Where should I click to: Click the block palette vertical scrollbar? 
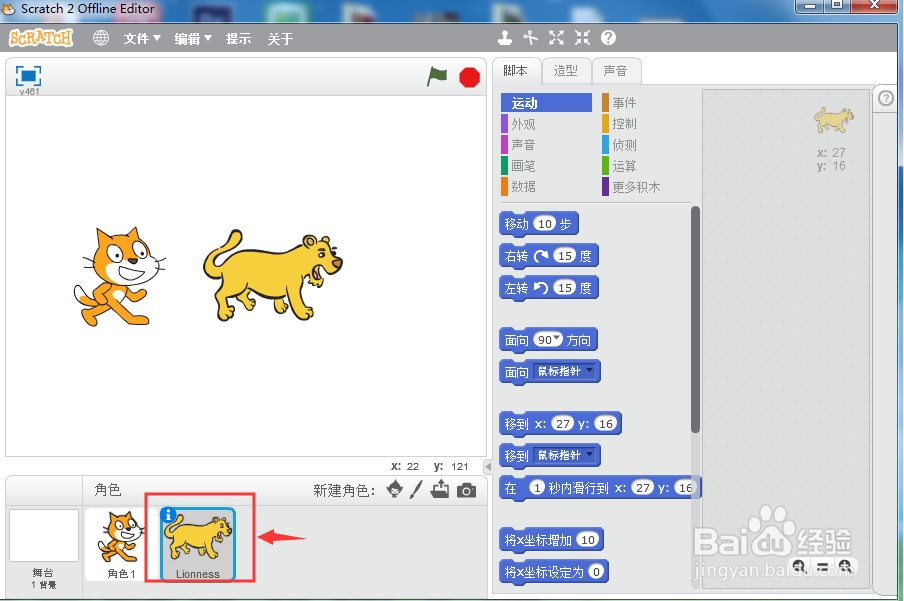coord(695,319)
